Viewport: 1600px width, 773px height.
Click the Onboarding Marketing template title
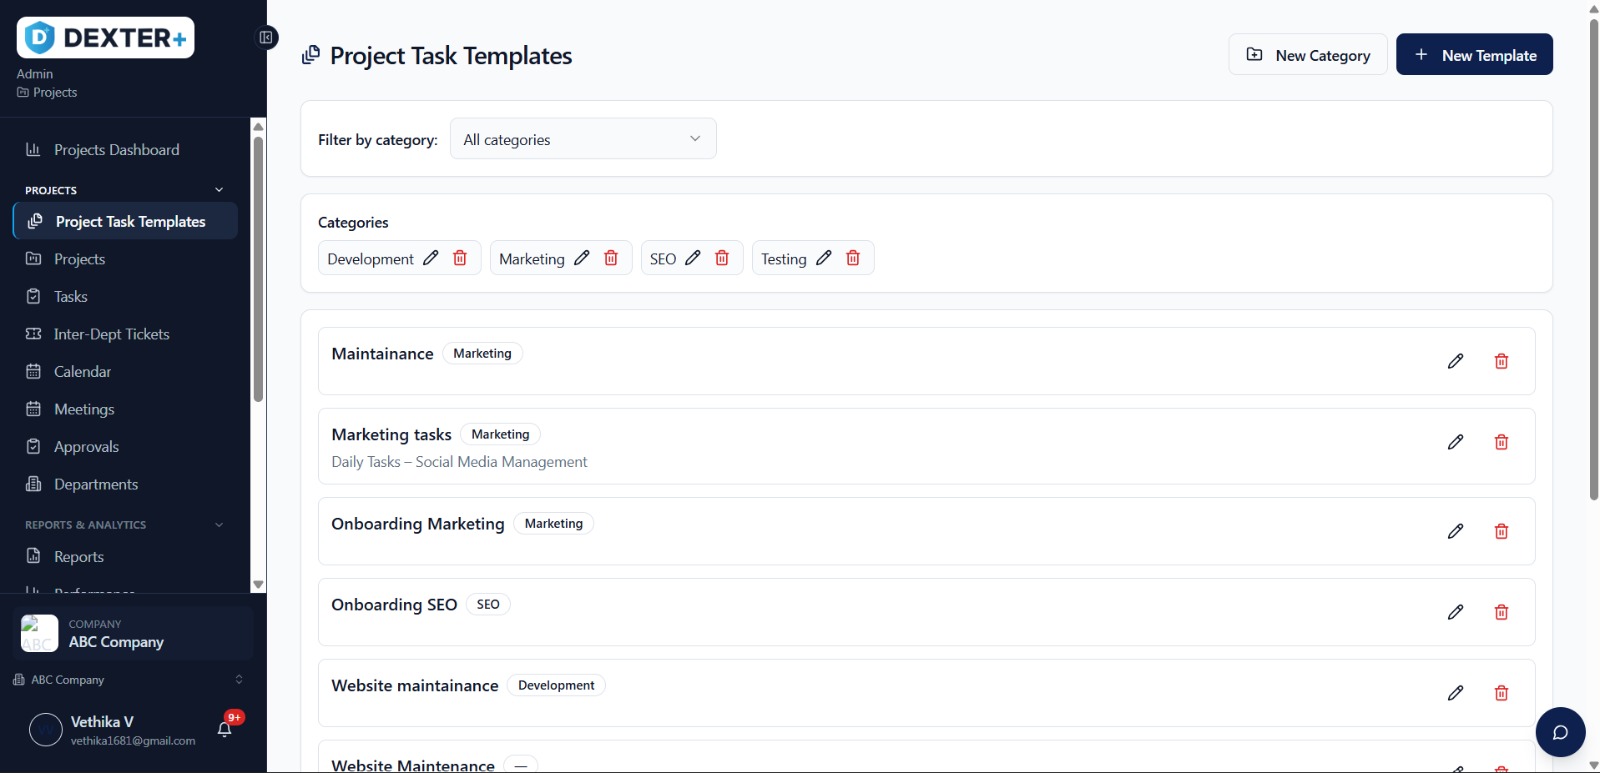coord(418,524)
